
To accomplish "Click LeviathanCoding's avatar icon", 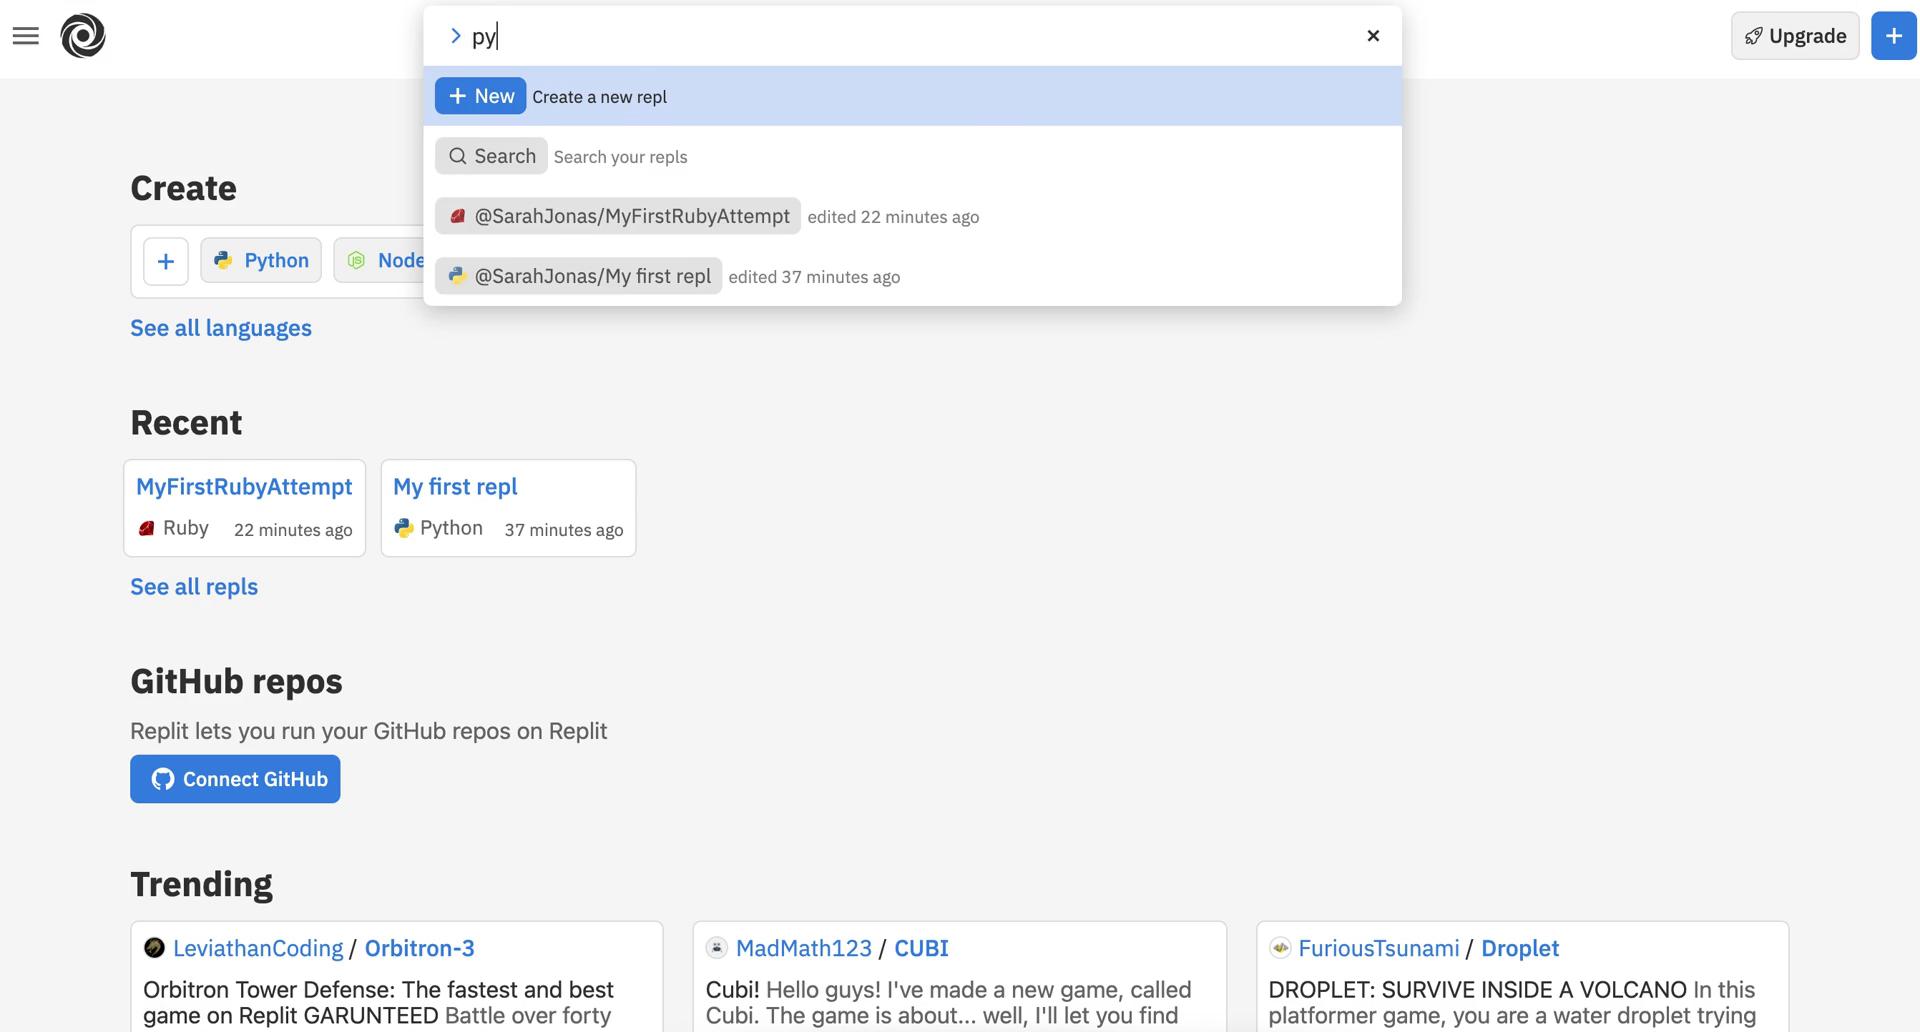I will pyautogui.click(x=153, y=948).
